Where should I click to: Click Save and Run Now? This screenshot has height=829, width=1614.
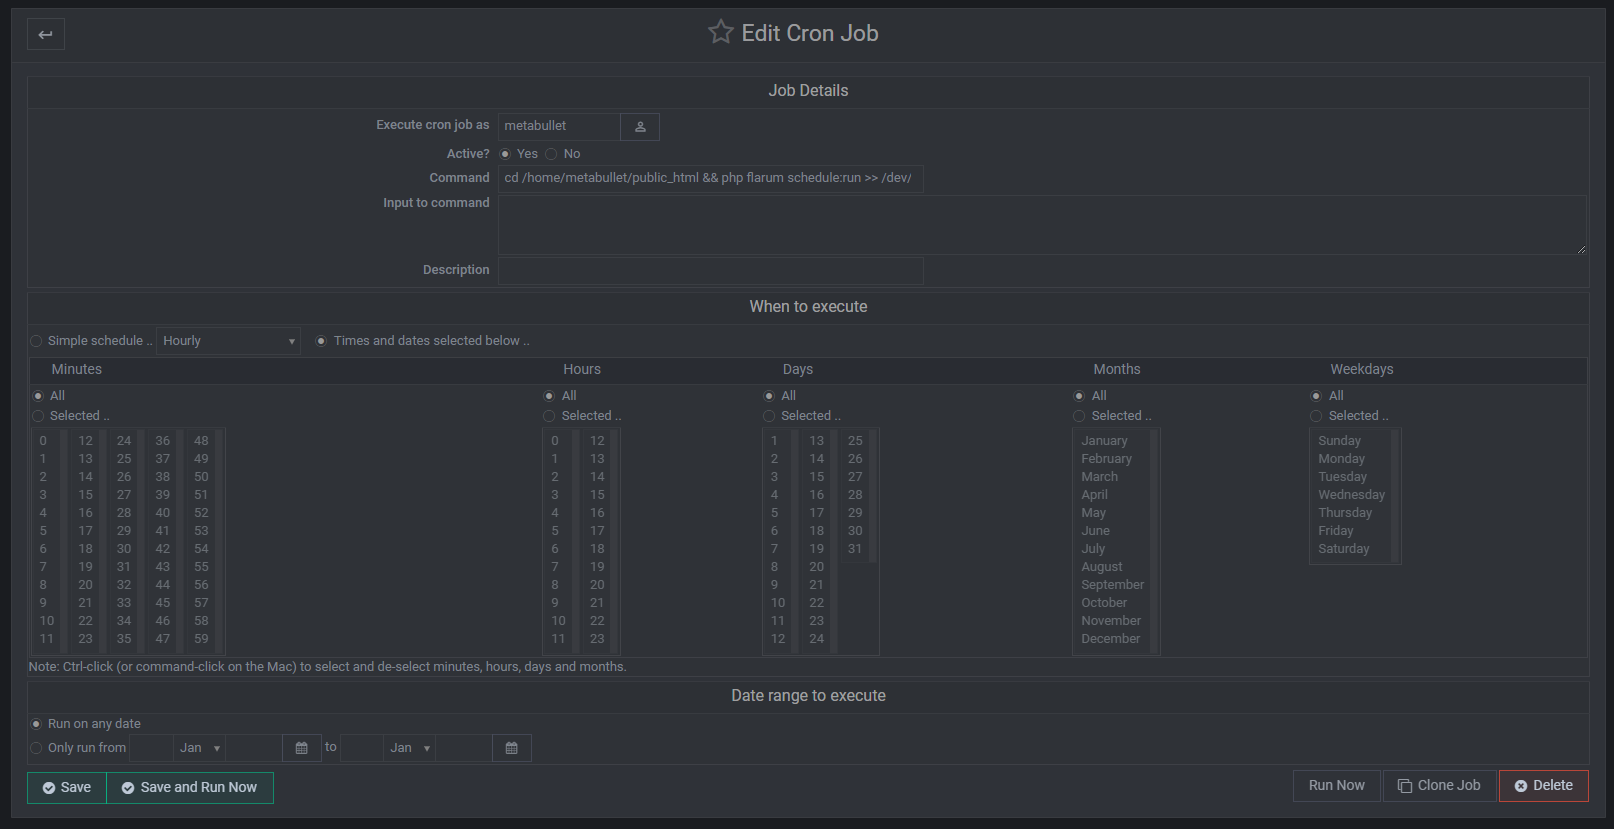pyautogui.click(x=189, y=788)
